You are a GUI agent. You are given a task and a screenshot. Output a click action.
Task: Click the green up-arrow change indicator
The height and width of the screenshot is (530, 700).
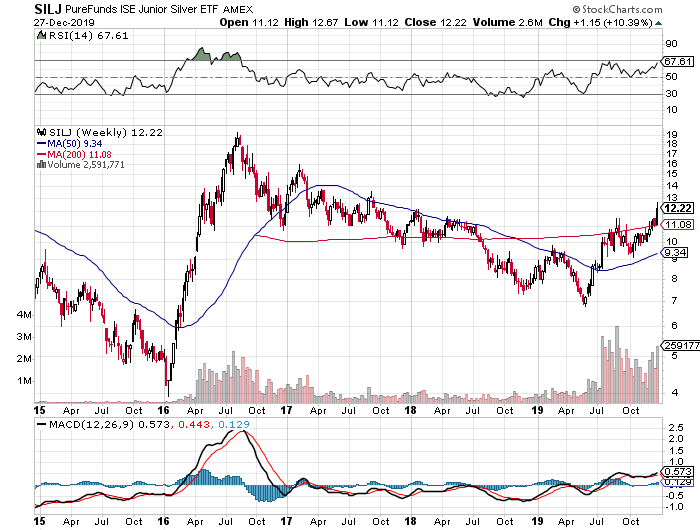click(x=658, y=23)
